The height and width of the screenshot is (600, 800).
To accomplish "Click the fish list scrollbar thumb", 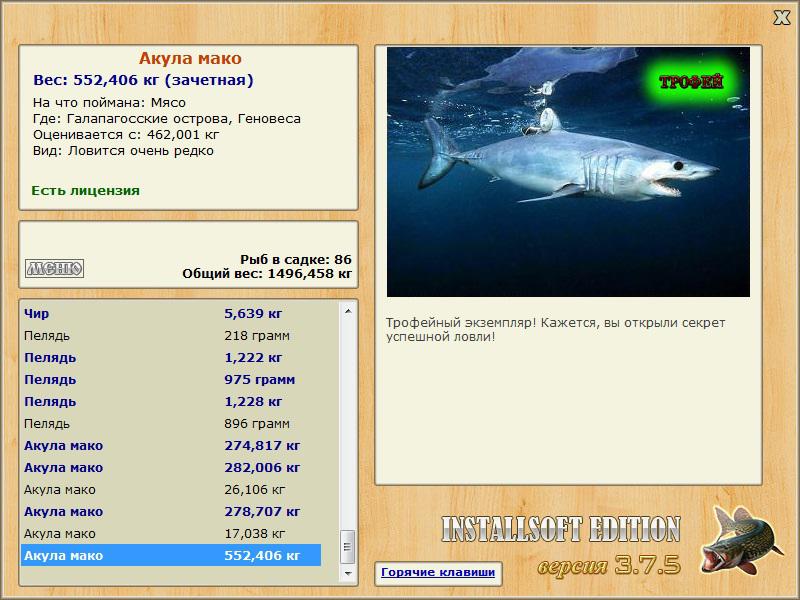I will tap(348, 547).
